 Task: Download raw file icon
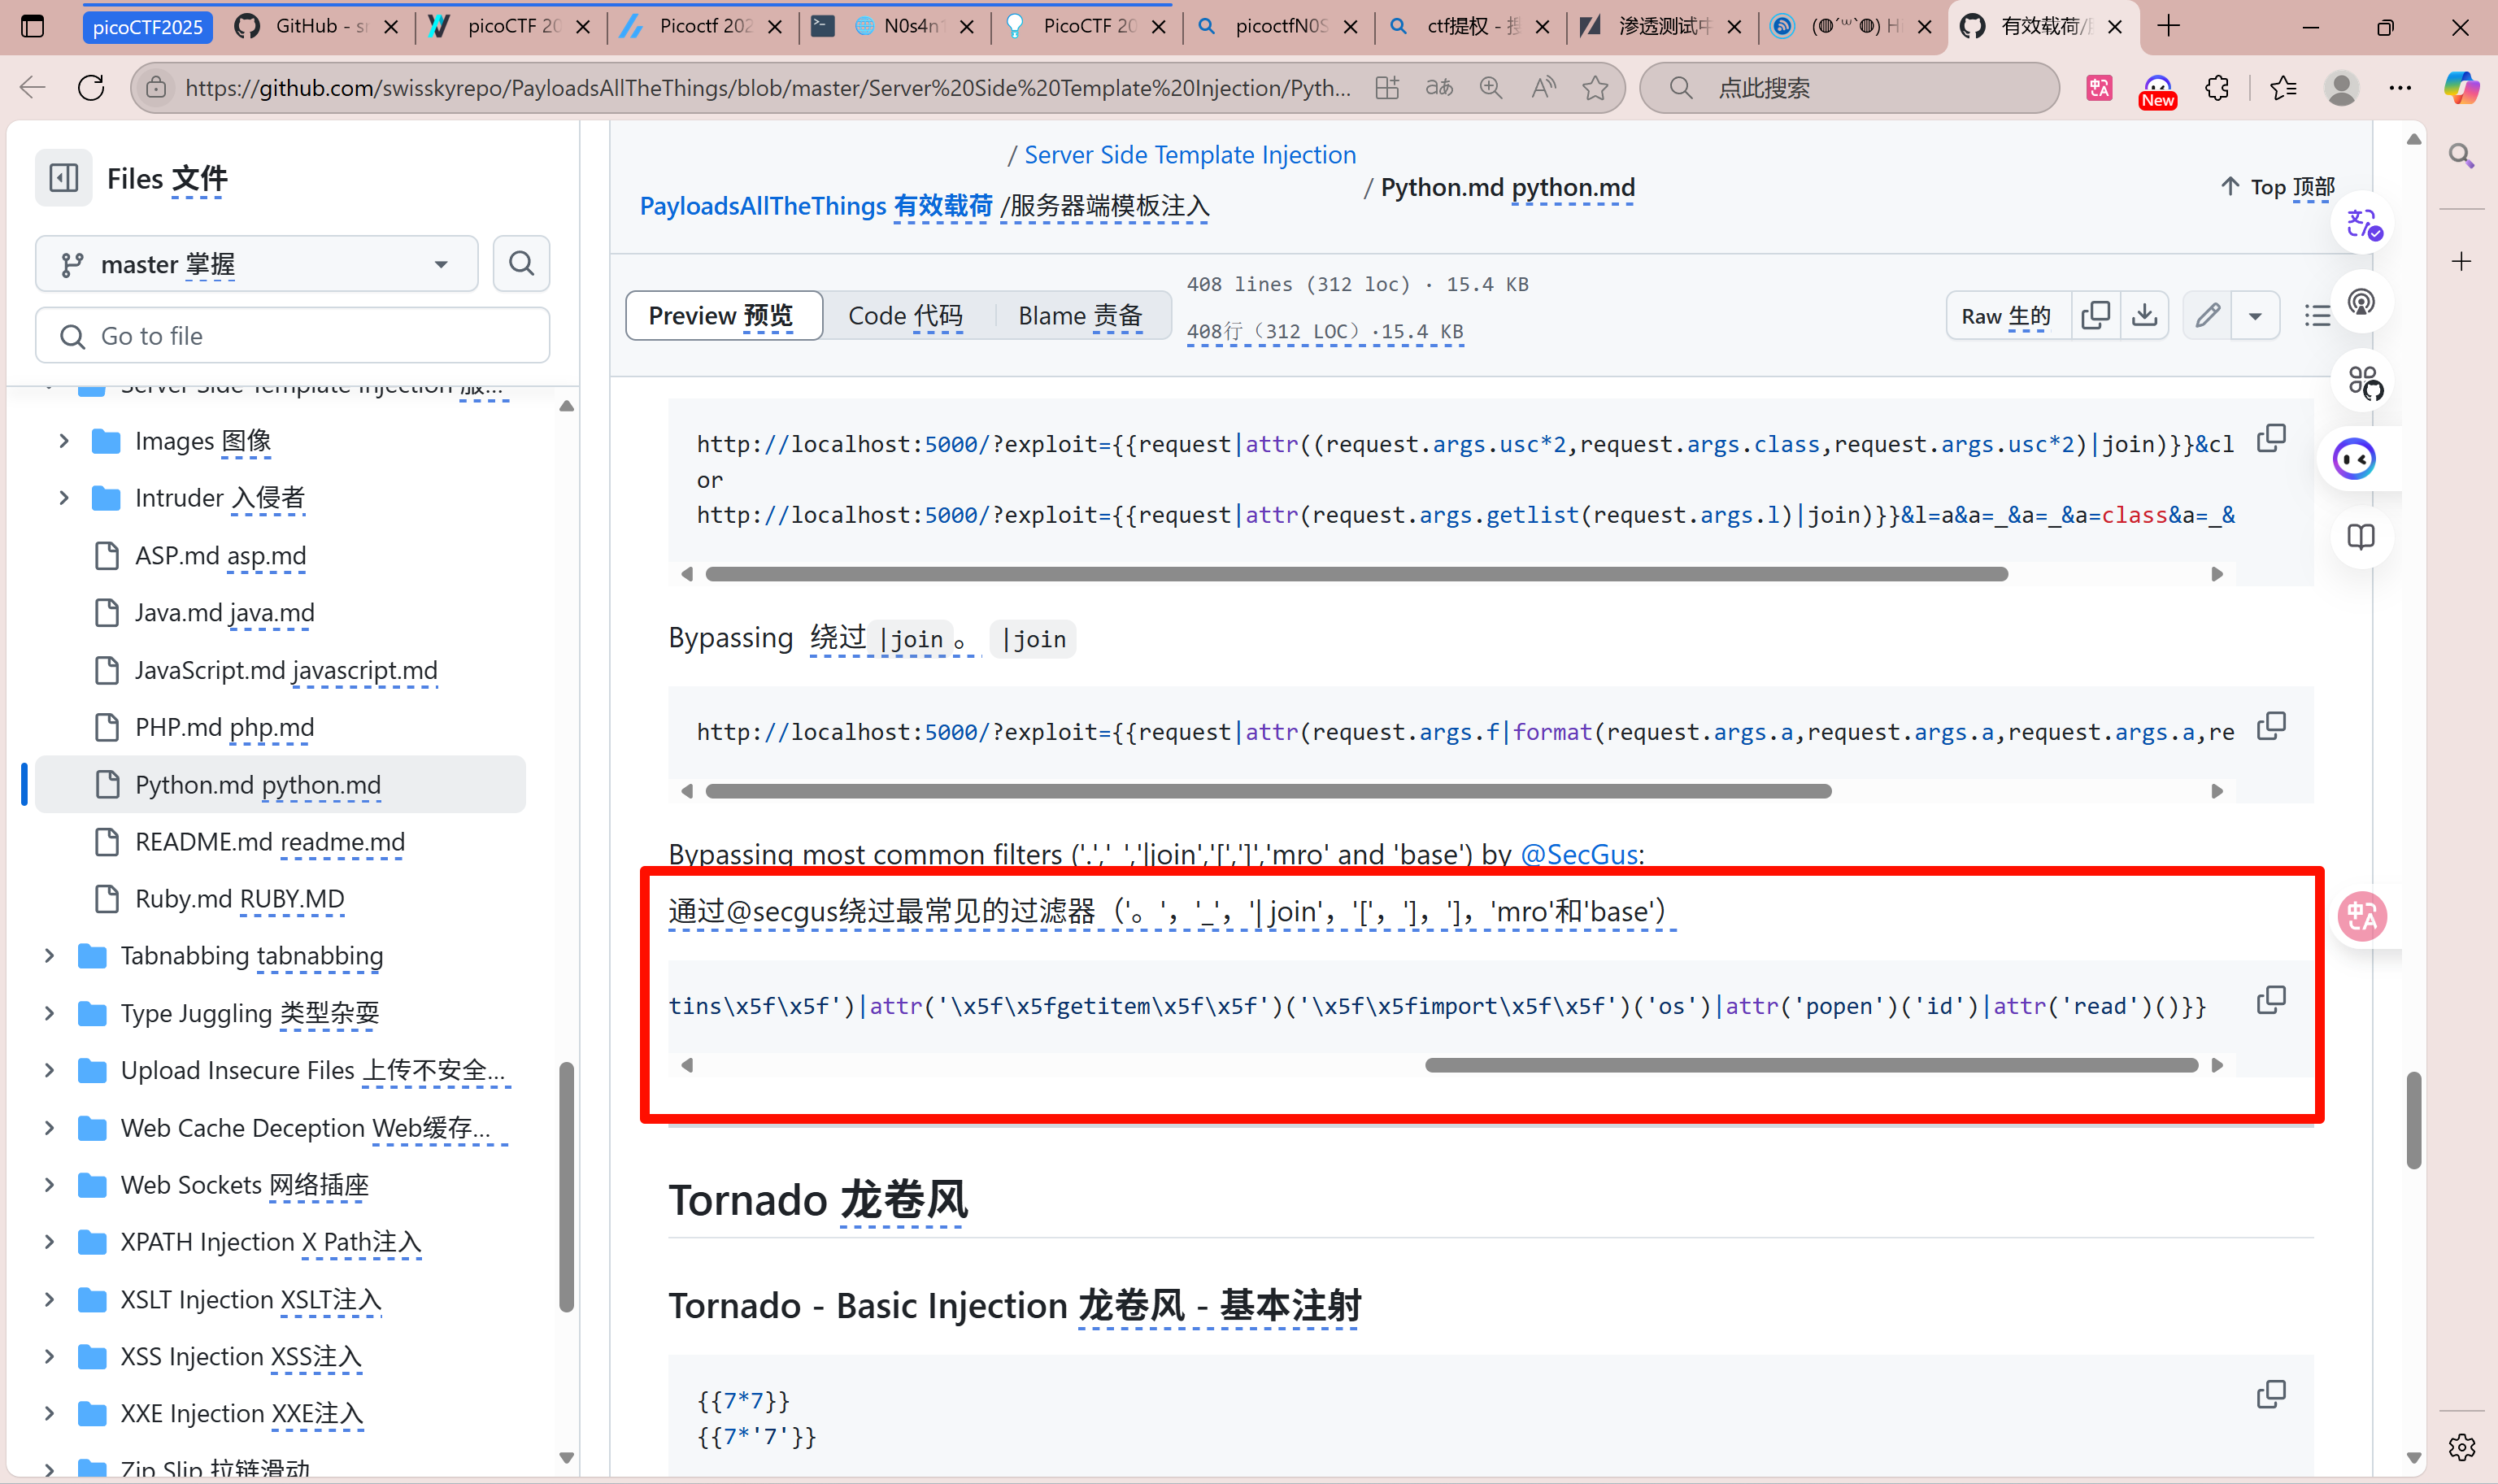2144,316
